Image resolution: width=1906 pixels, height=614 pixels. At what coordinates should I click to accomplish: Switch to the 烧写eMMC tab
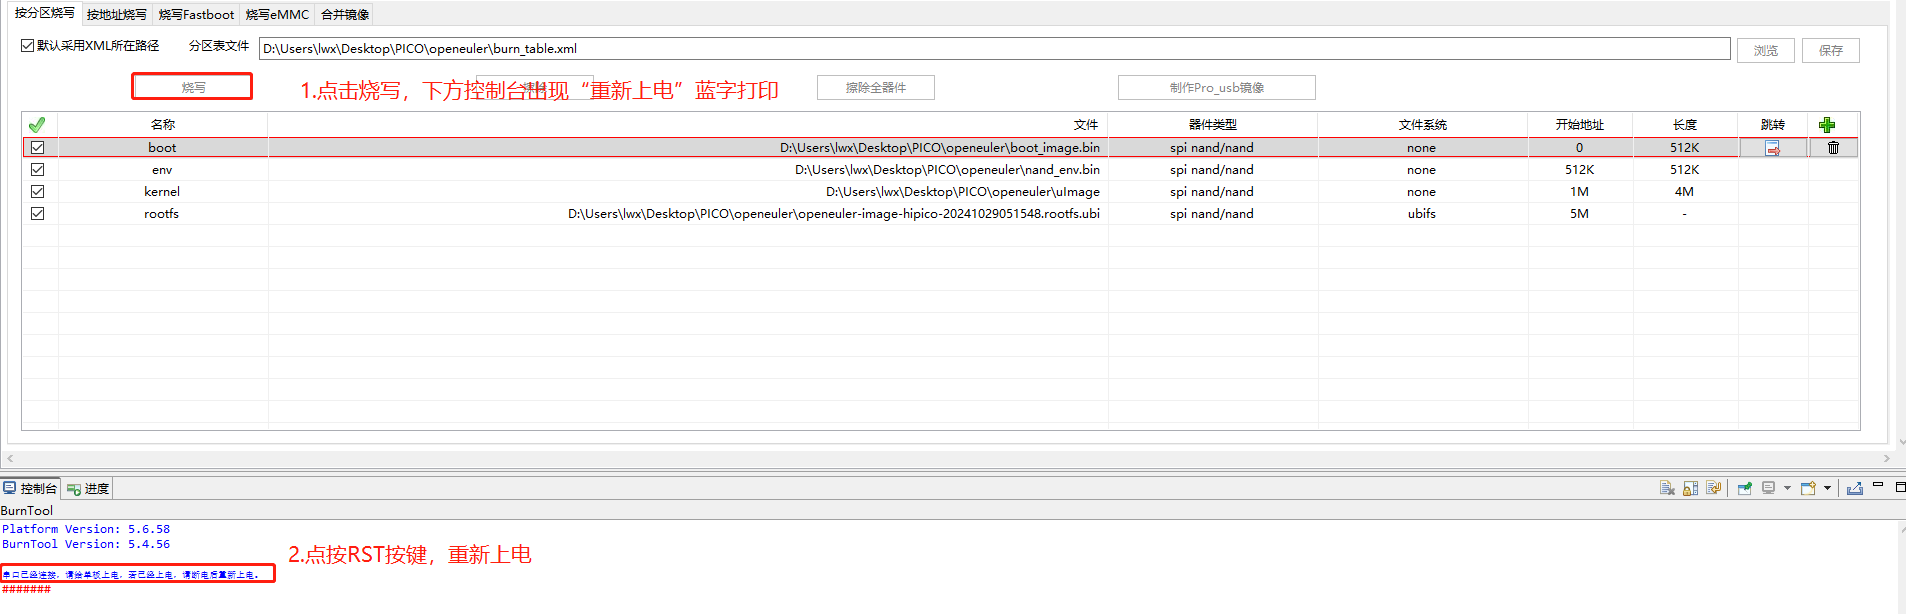(x=277, y=15)
